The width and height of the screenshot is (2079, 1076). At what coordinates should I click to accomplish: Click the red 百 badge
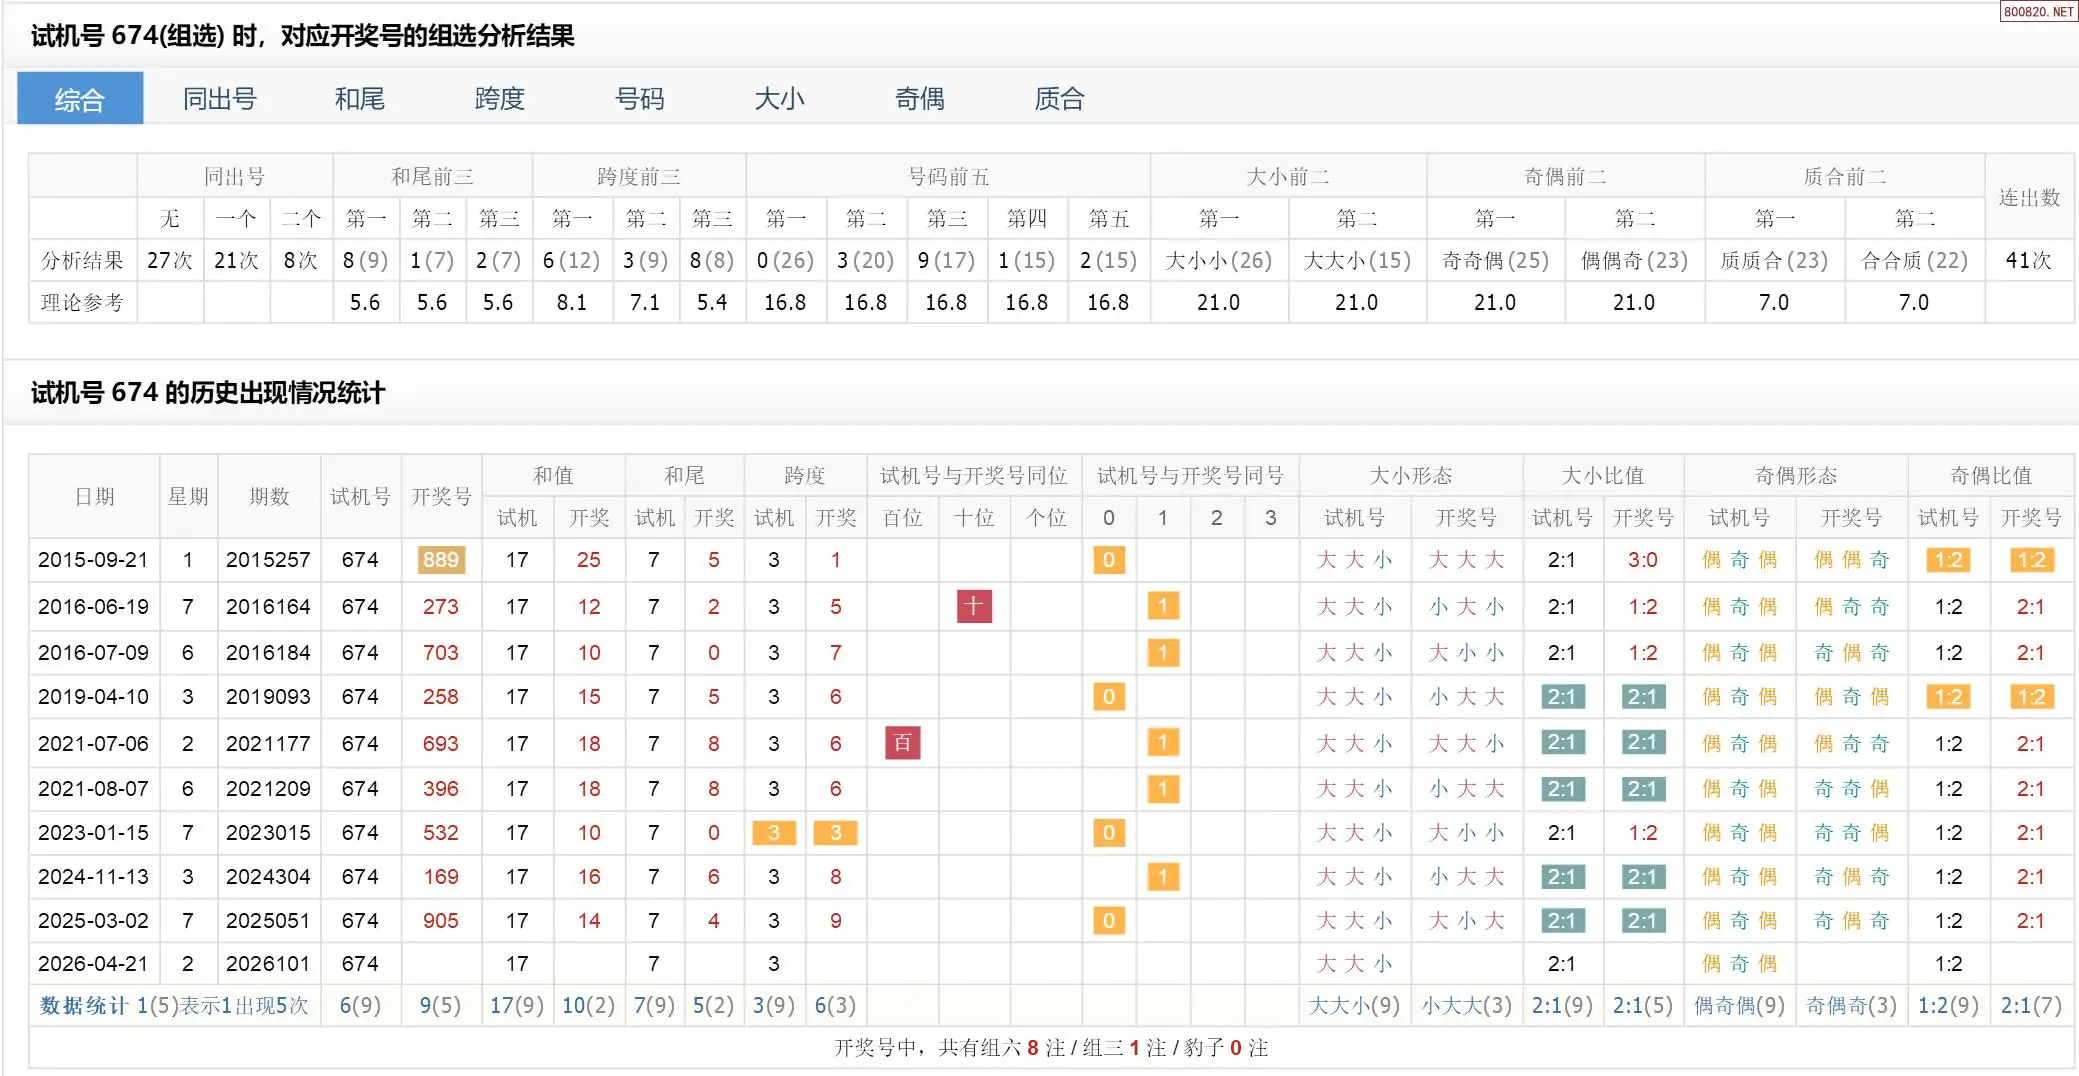click(x=902, y=743)
